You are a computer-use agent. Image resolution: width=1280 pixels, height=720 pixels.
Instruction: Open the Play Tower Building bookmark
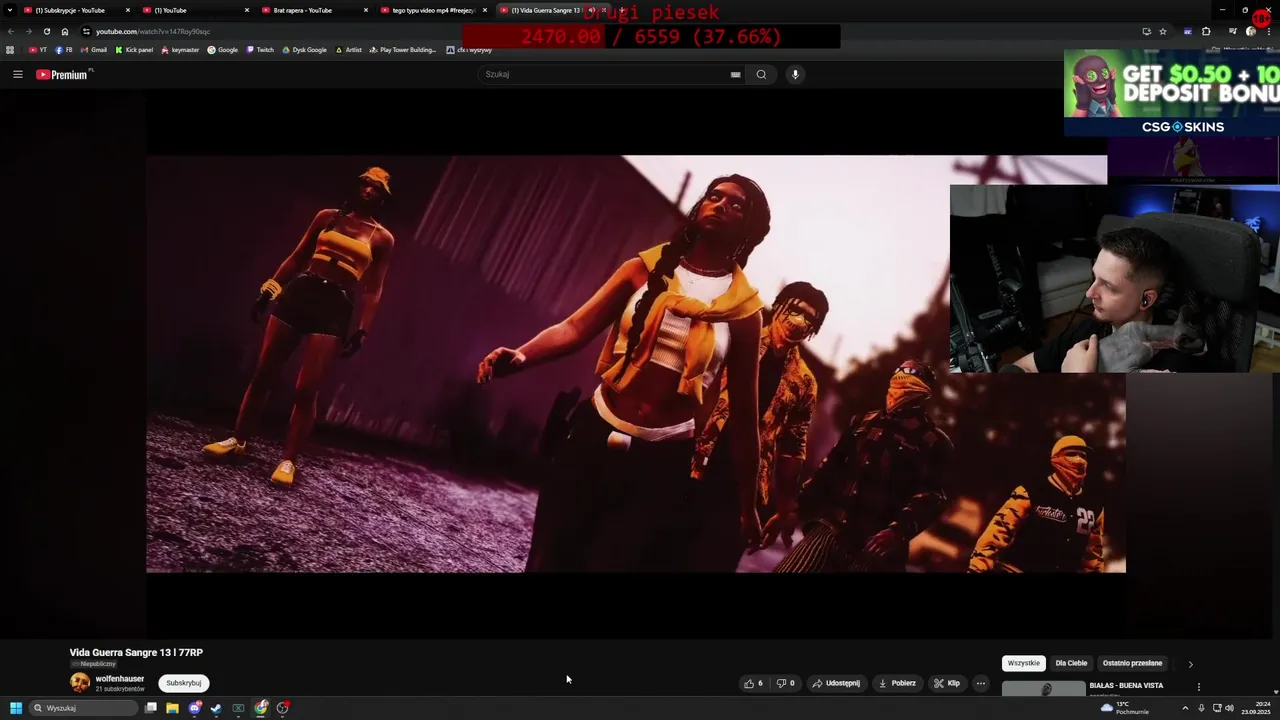(403, 50)
